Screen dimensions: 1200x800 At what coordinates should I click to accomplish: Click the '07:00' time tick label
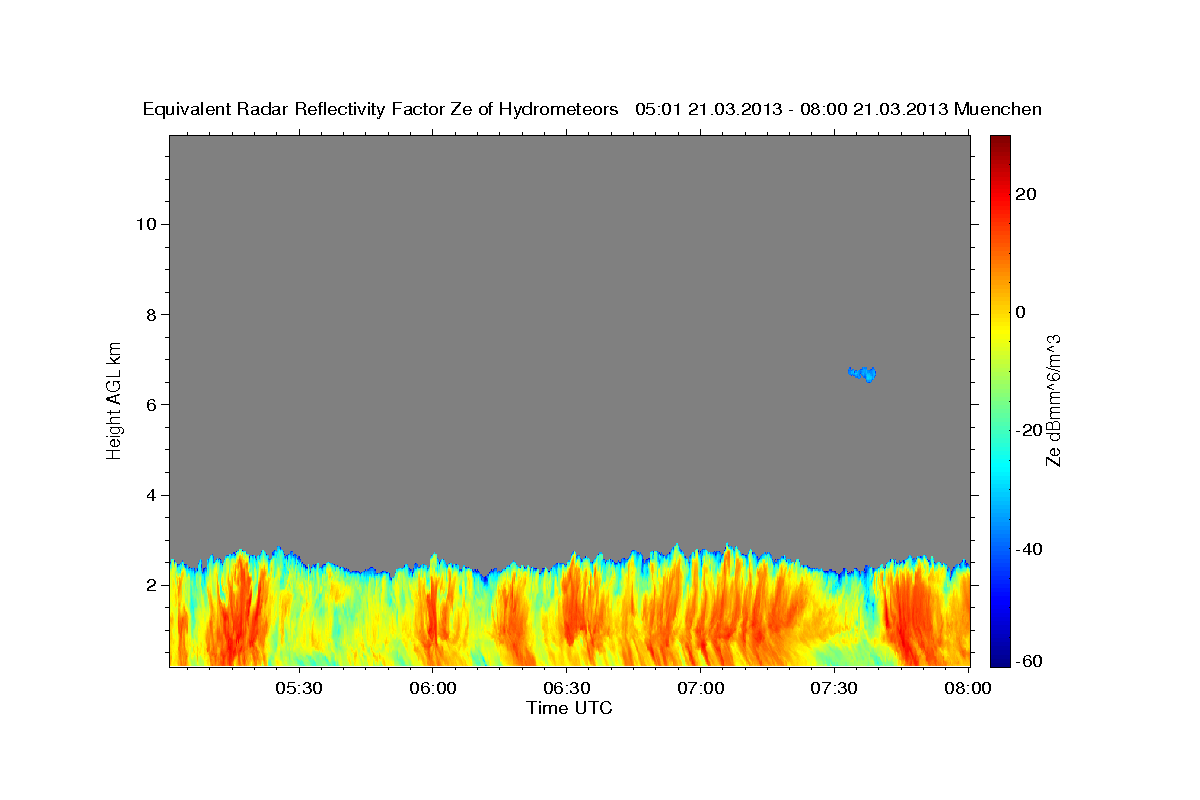point(701,689)
